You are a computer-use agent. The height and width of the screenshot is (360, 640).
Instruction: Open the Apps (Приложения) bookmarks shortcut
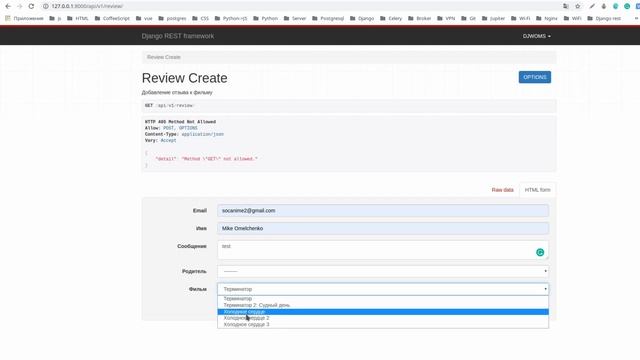pos(24,18)
